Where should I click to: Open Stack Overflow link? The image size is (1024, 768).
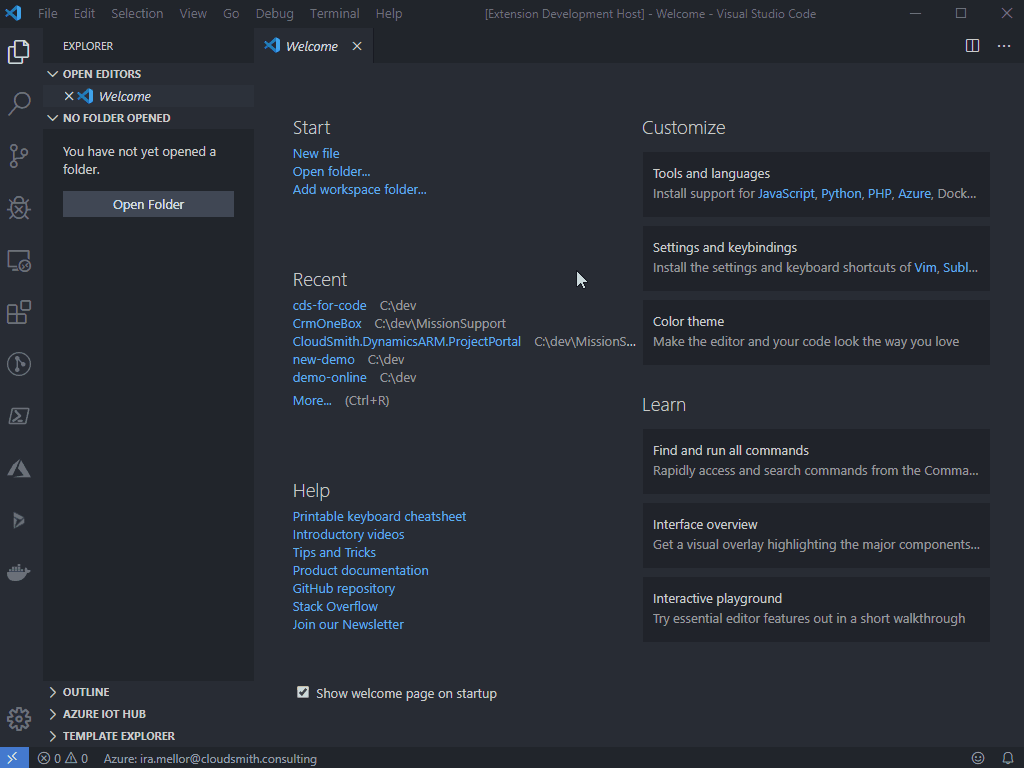335,607
